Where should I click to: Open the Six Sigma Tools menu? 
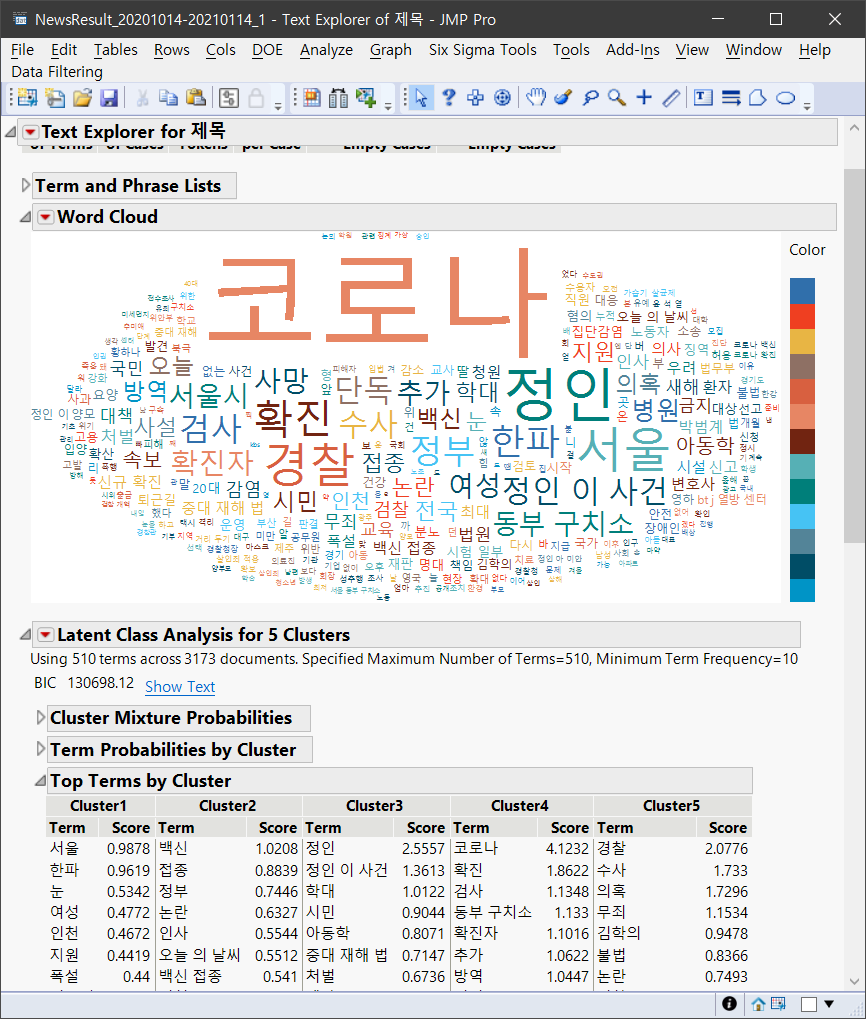(482, 50)
